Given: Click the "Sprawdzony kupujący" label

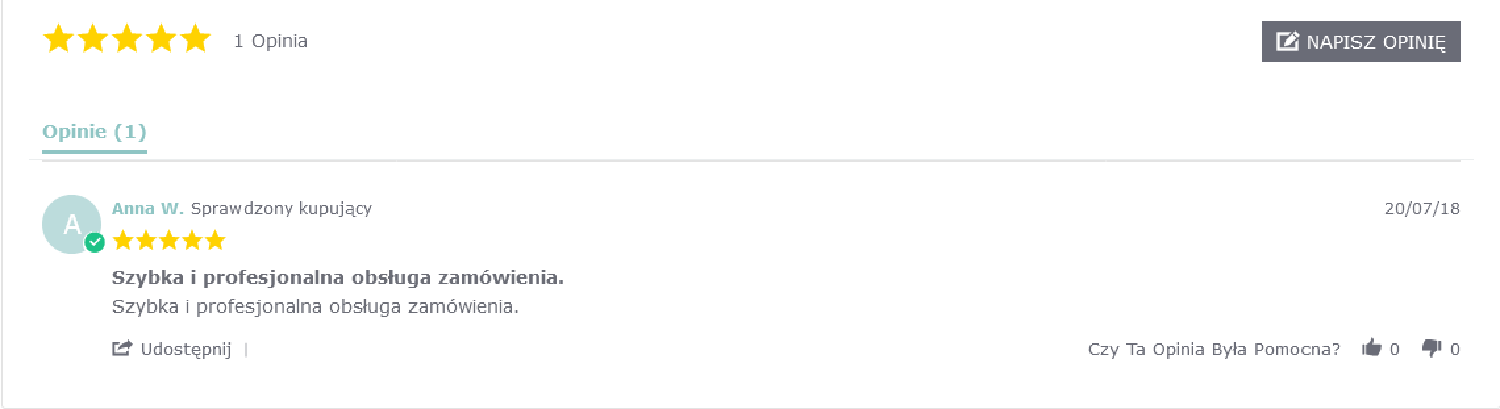Looking at the screenshot, I should [281, 209].
